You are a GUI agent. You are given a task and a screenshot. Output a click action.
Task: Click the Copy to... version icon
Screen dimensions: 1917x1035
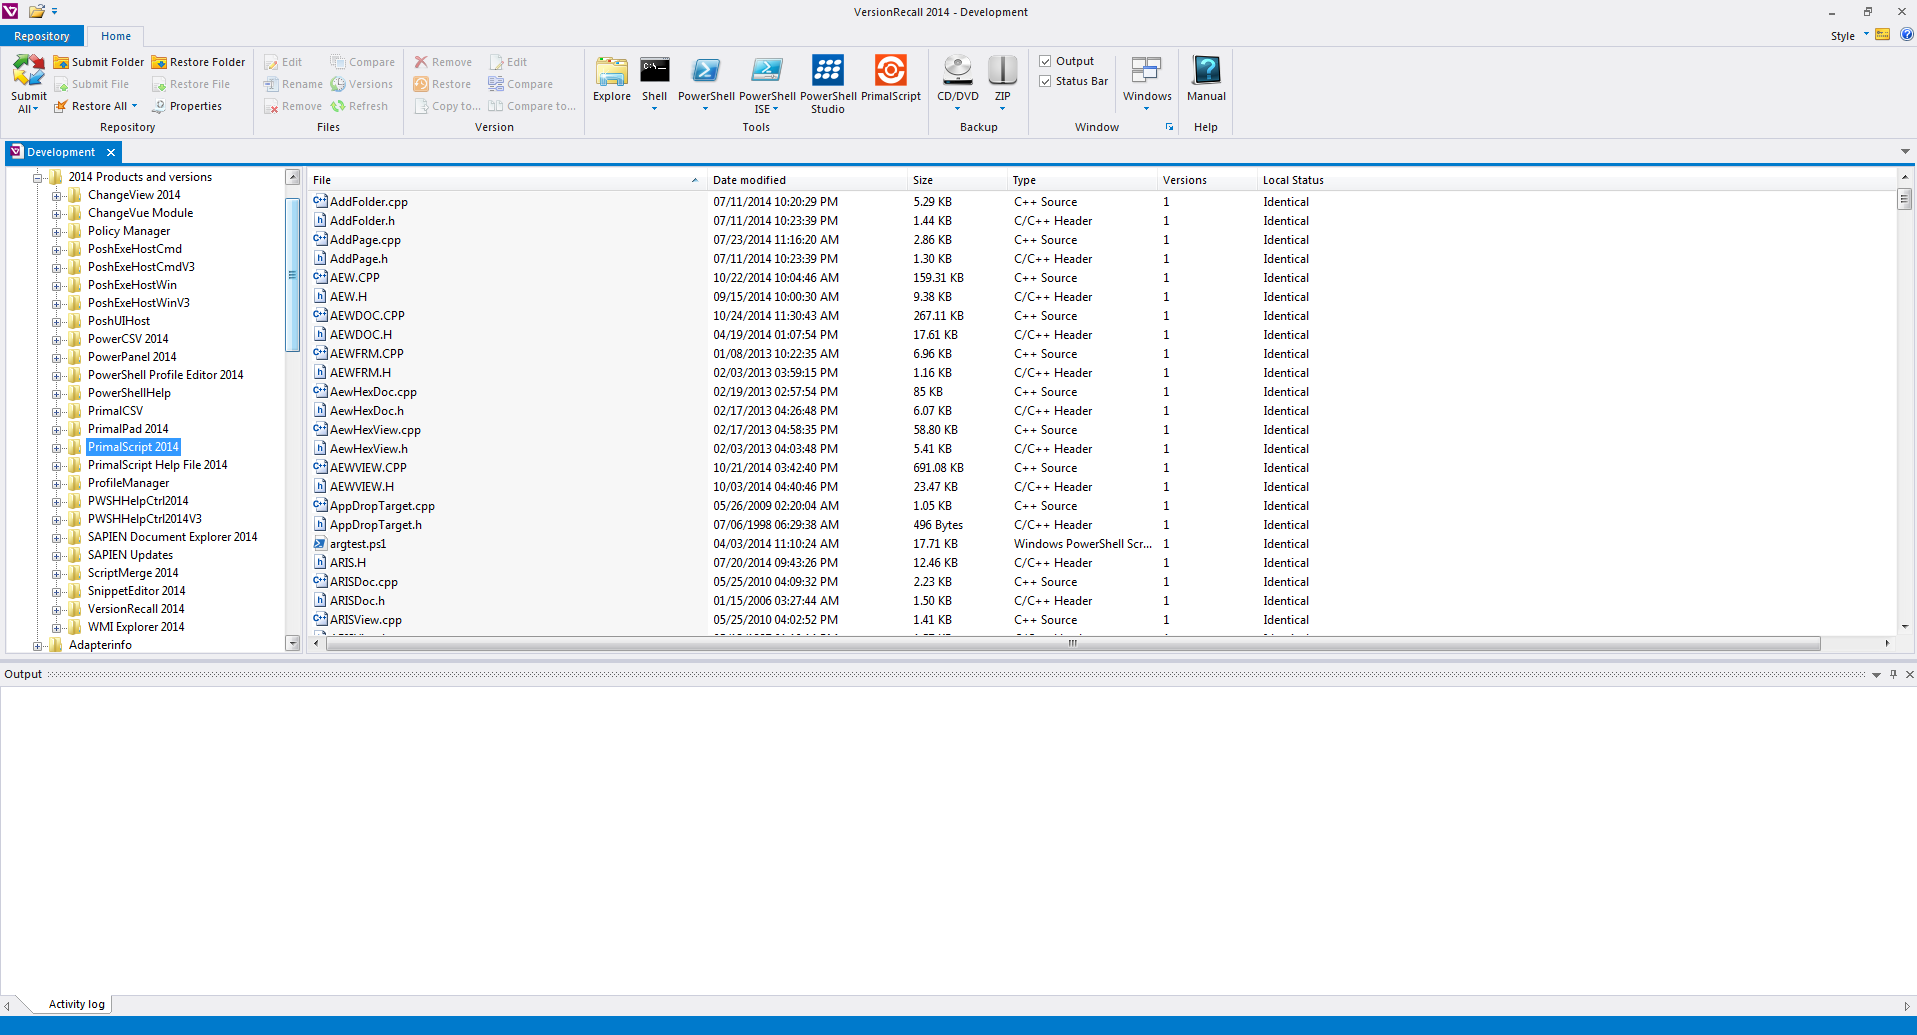pos(421,106)
